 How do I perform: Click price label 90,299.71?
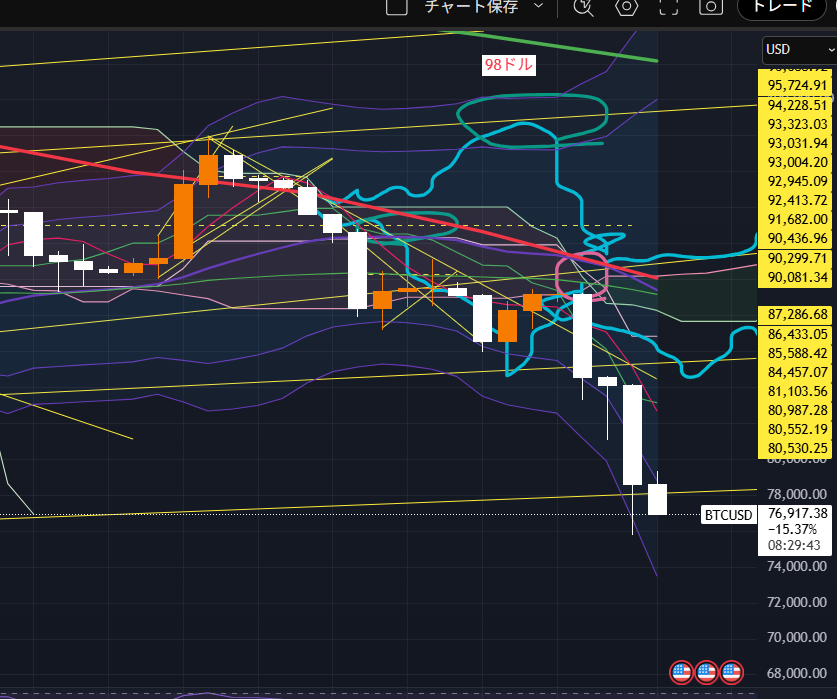[796, 258]
